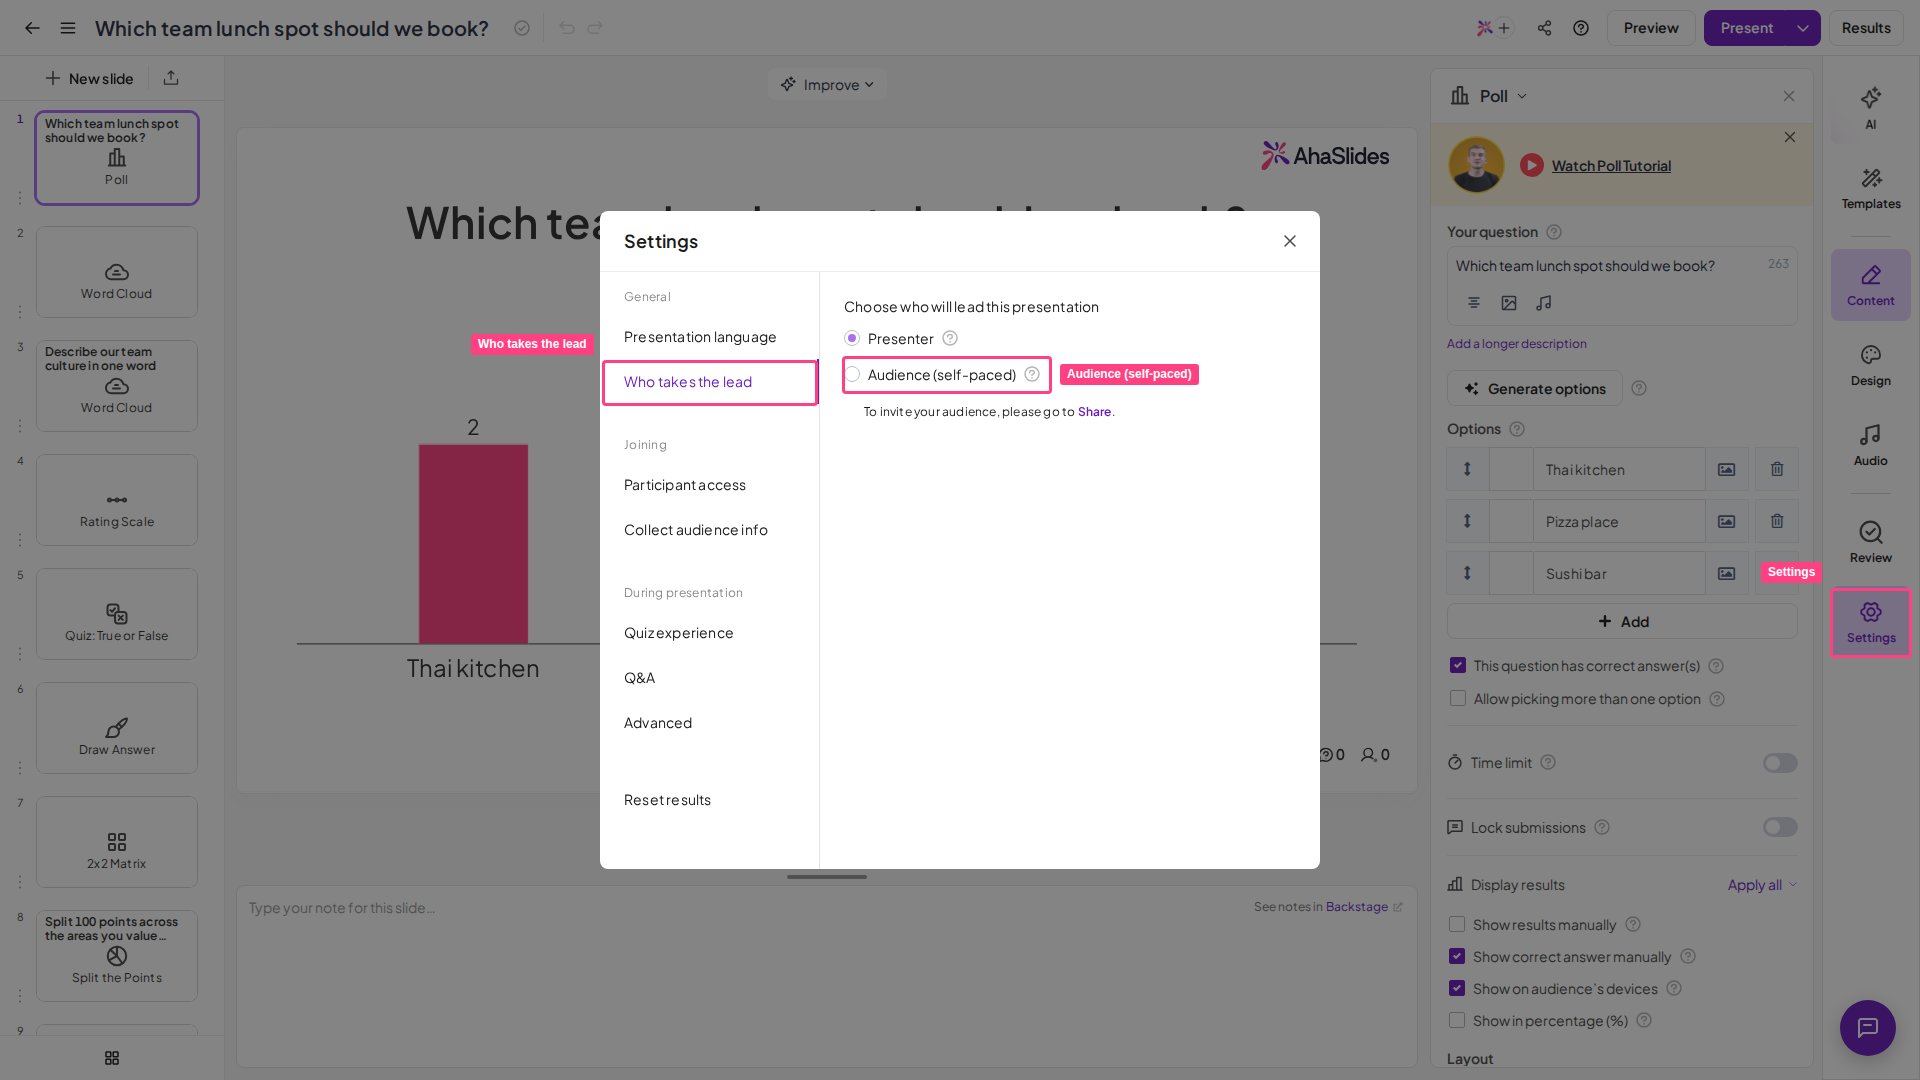Click the share presentation icon
The height and width of the screenshot is (1080, 1920).
tap(1544, 28)
